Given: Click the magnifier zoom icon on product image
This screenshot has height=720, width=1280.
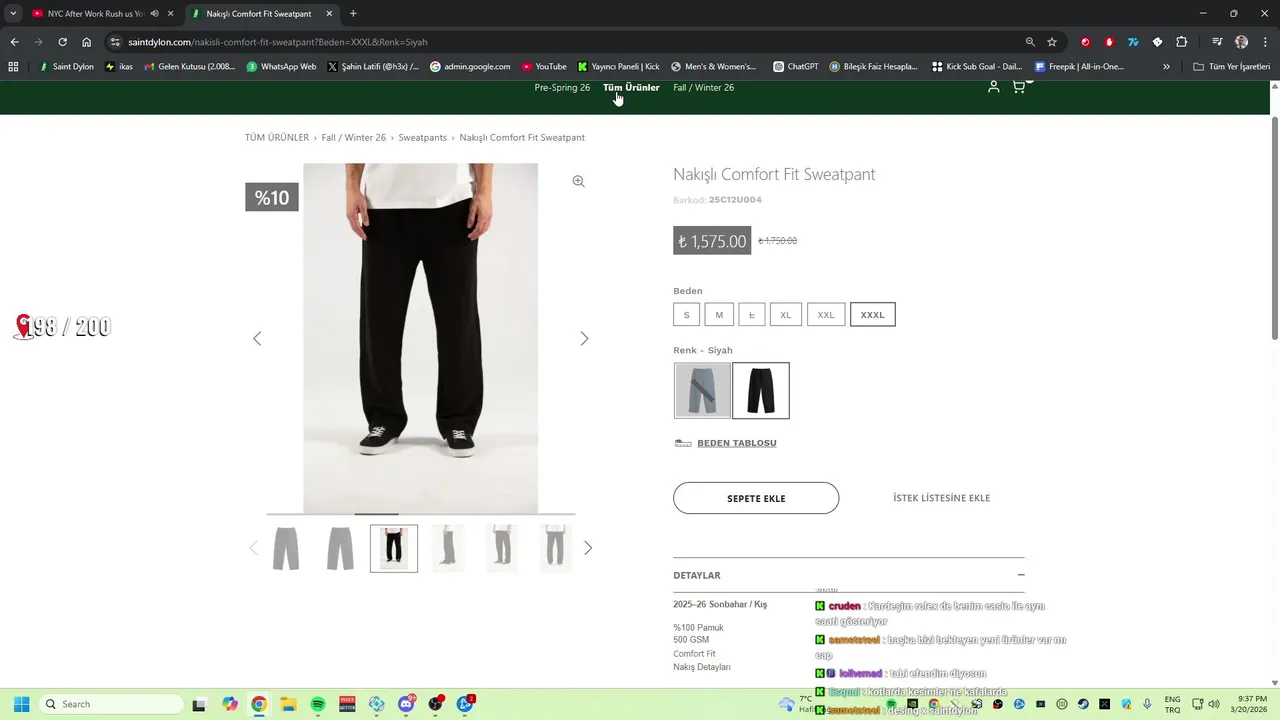Looking at the screenshot, I should point(578,181).
